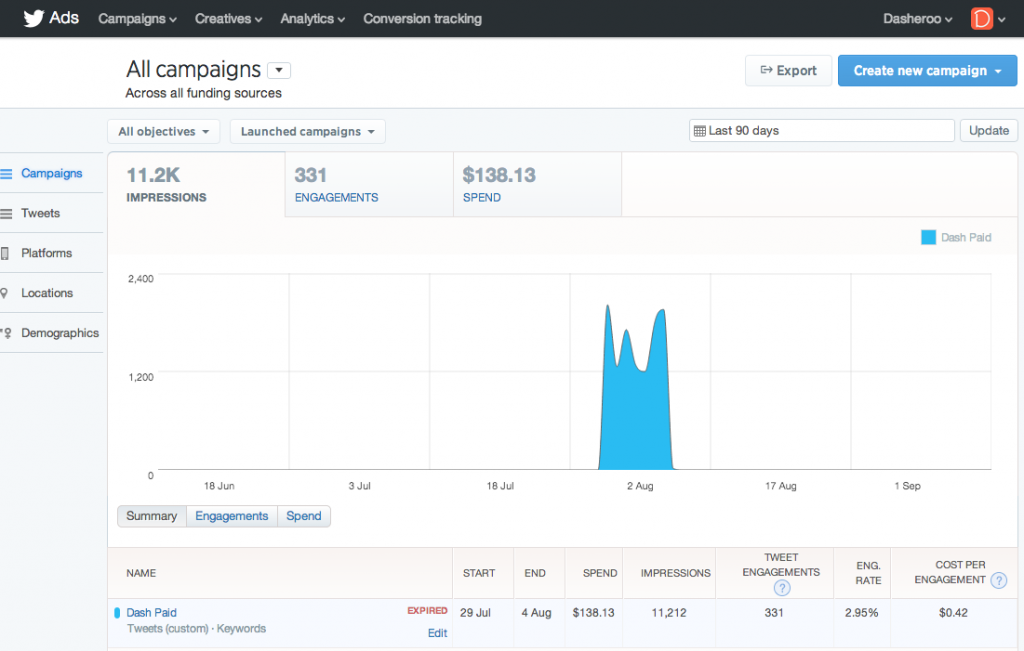The height and width of the screenshot is (651, 1024).
Task: Expand the Launched campaigns filter dropdown
Action: (x=307, y=131)
